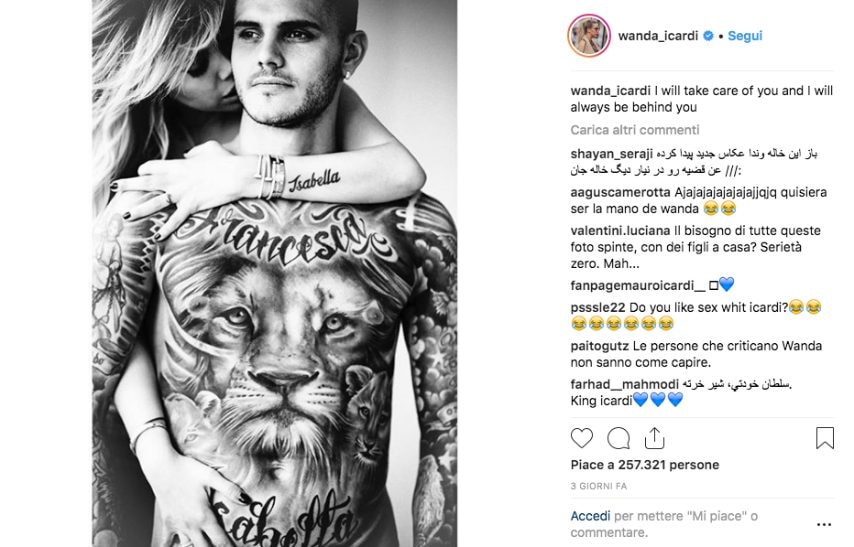Viewport: 854px width, 547px height.
Task: Share the post using the upload arrow icon
Action: point(654,438)
